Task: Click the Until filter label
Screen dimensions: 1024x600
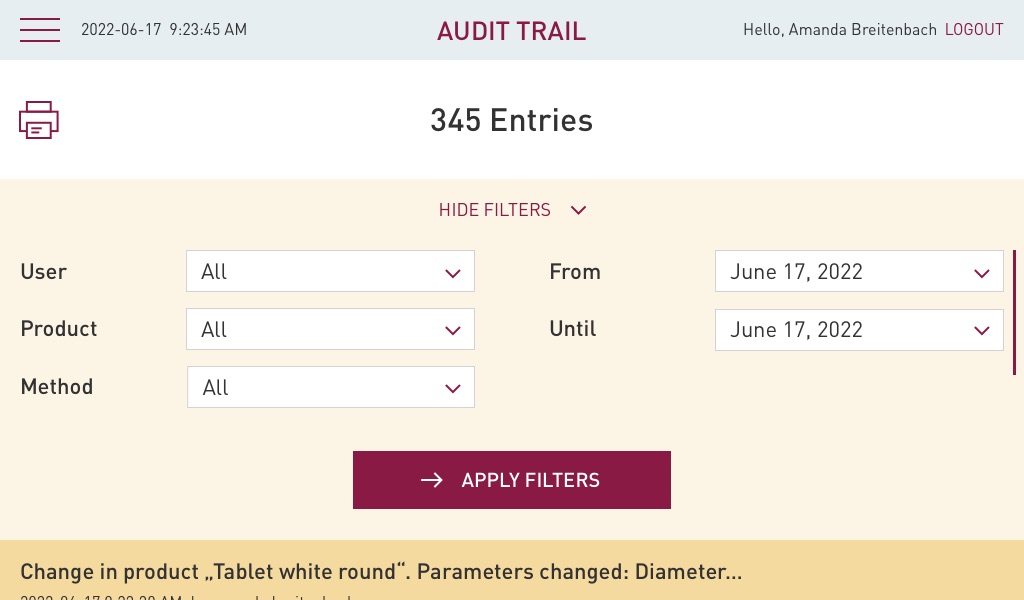Action: coord(573,329)
